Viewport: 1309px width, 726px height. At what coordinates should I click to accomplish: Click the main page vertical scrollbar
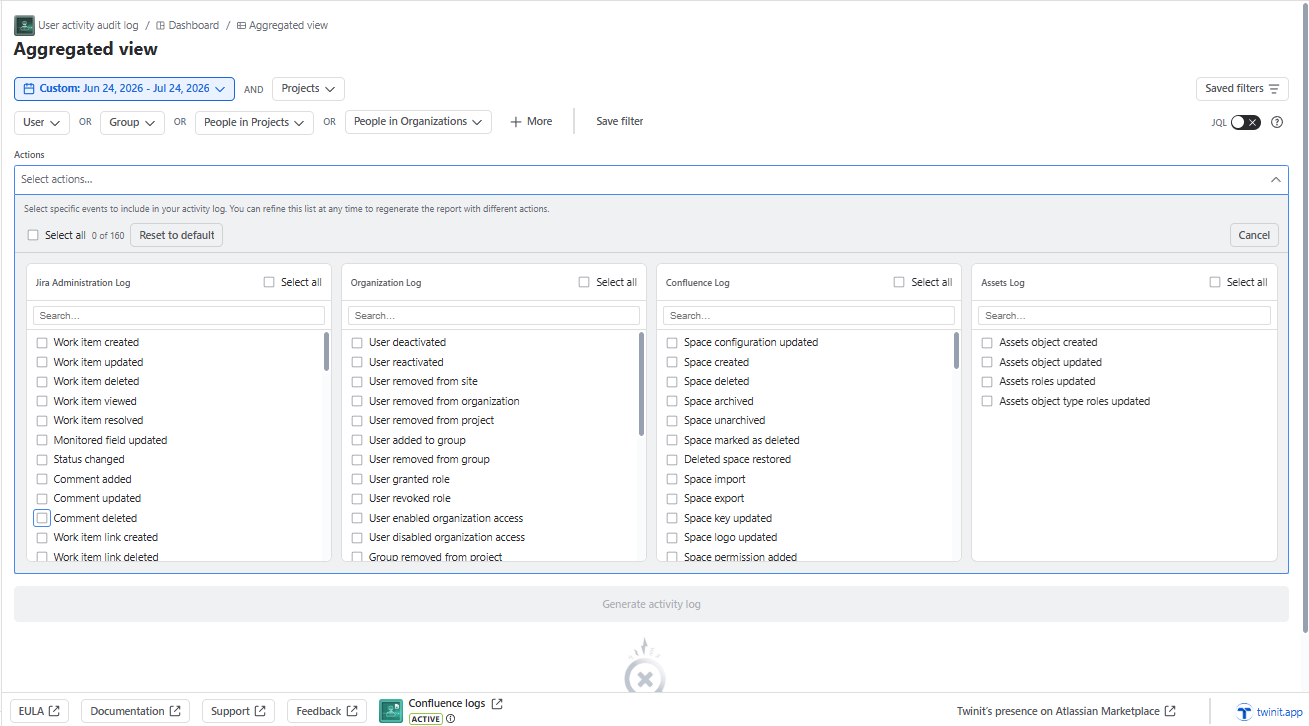coord(1303,320)
